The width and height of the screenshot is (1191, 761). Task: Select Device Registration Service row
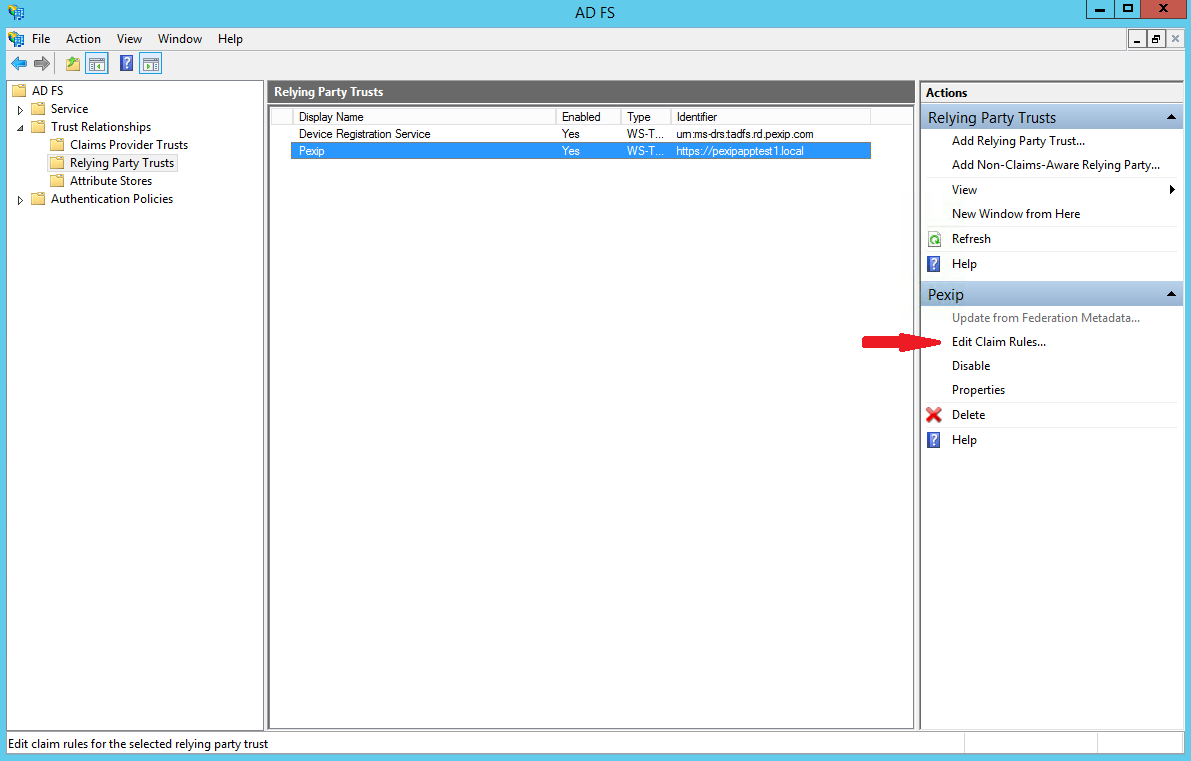[364, 134]
